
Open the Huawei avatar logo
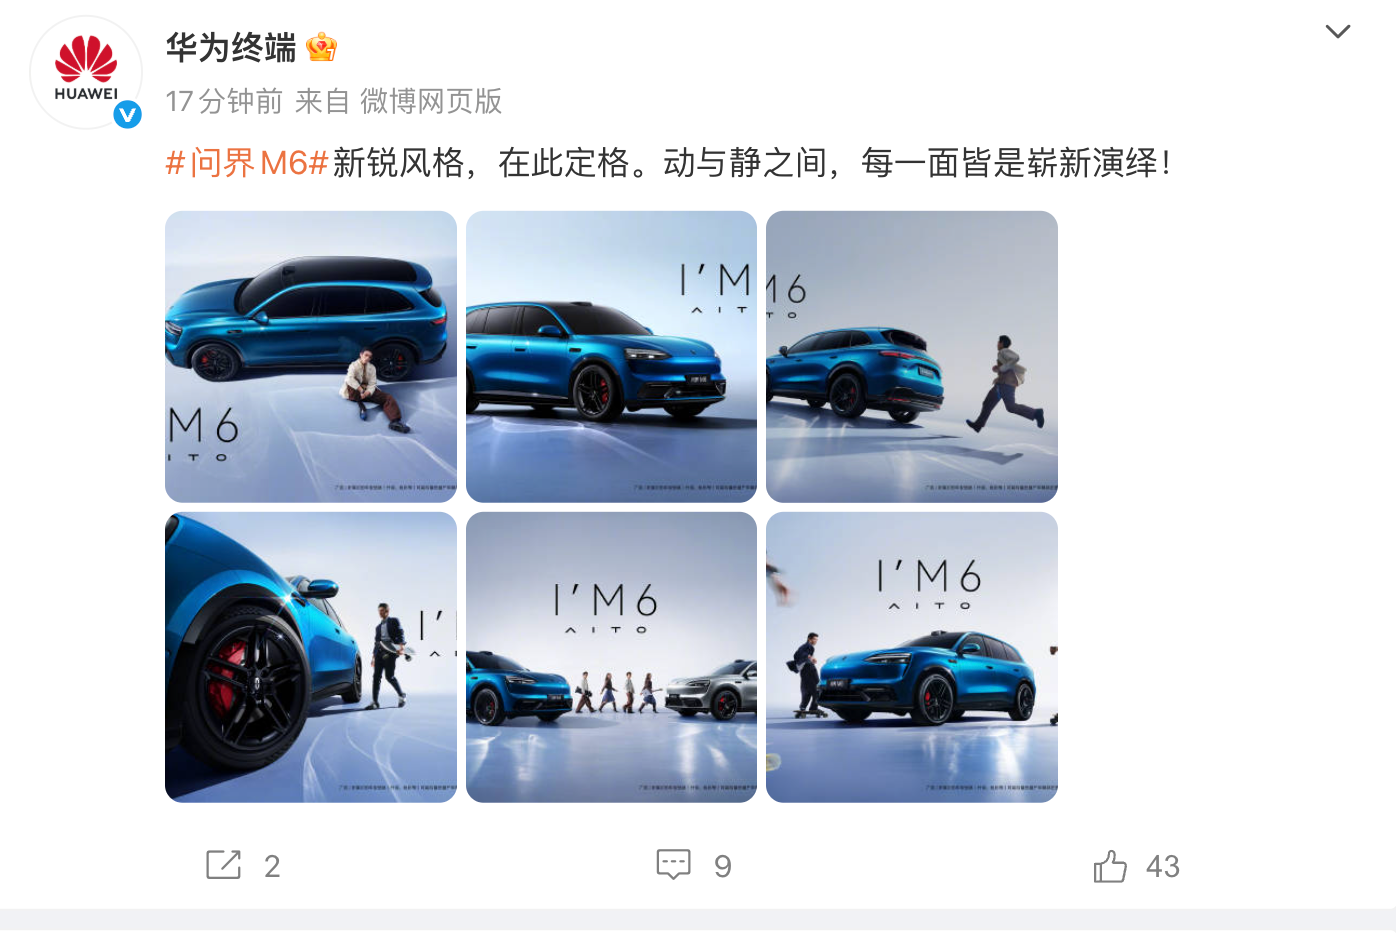tap(86, 72)
